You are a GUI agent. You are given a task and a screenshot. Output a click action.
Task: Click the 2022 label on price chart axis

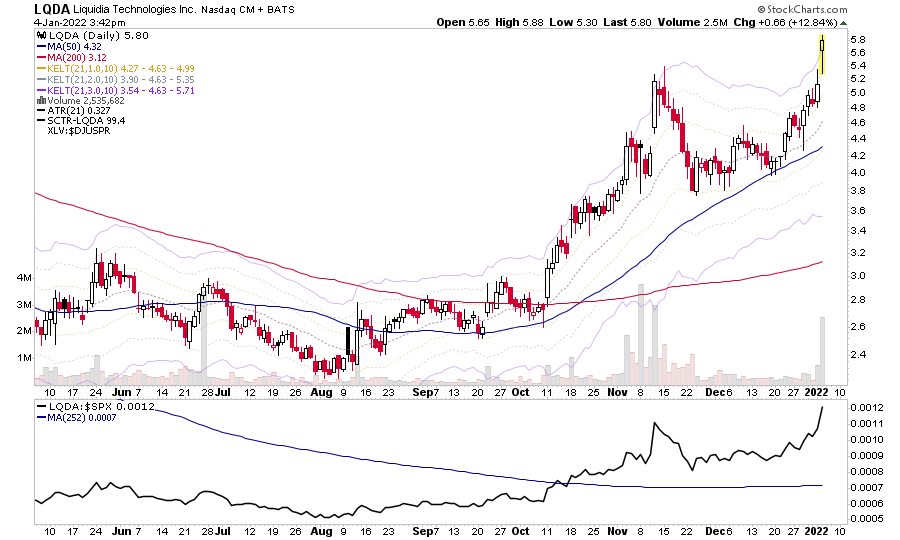816,393
